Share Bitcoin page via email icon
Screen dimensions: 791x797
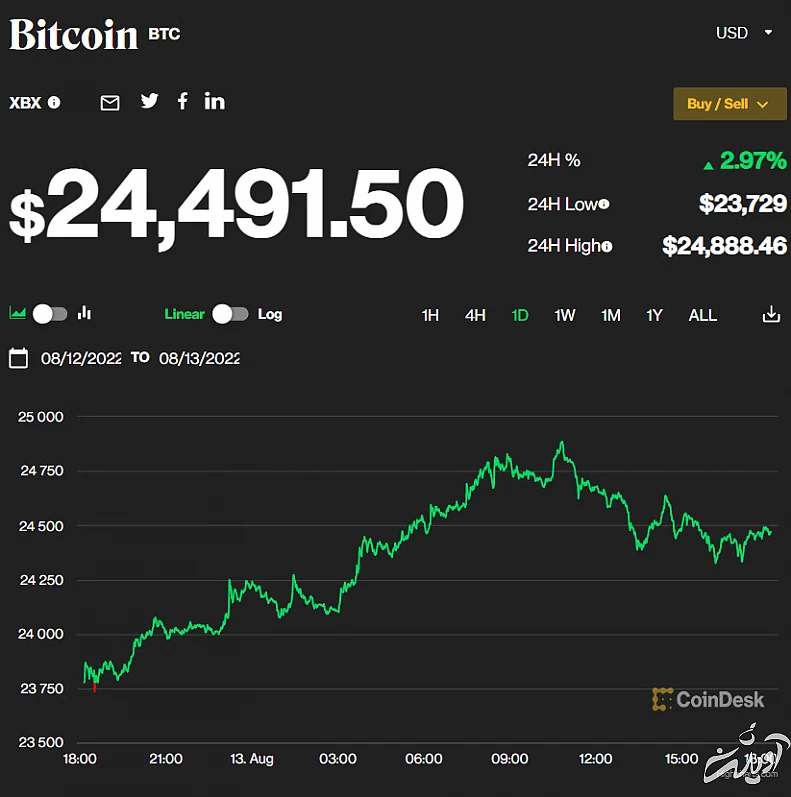(110, 102)
